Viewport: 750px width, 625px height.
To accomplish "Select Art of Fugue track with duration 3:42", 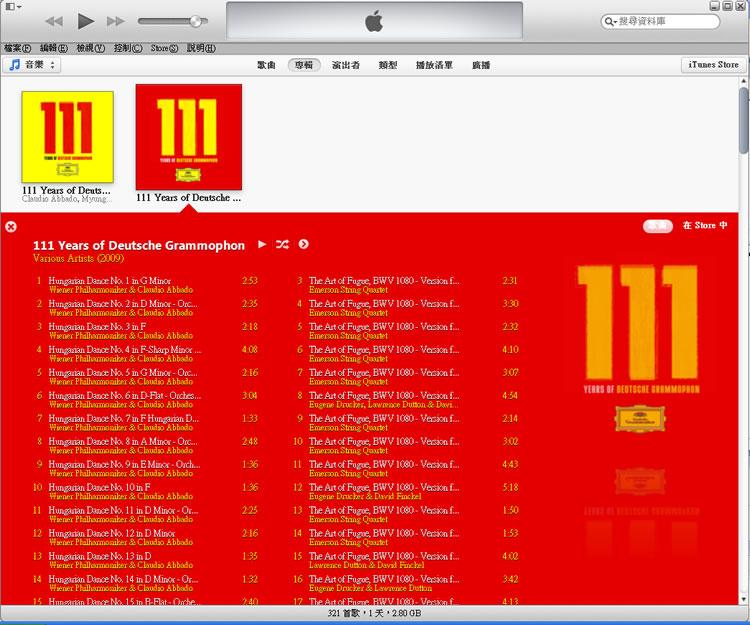I will pyautogui.click(x=384, y=579).
